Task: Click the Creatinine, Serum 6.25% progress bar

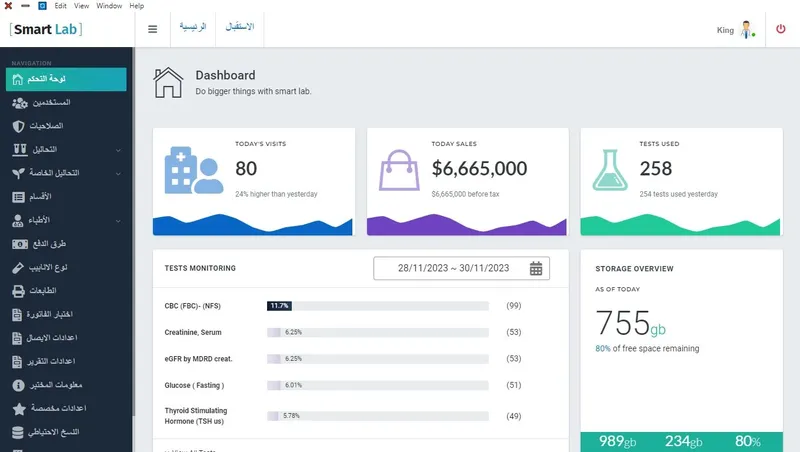Action: [x=378, y=332]
